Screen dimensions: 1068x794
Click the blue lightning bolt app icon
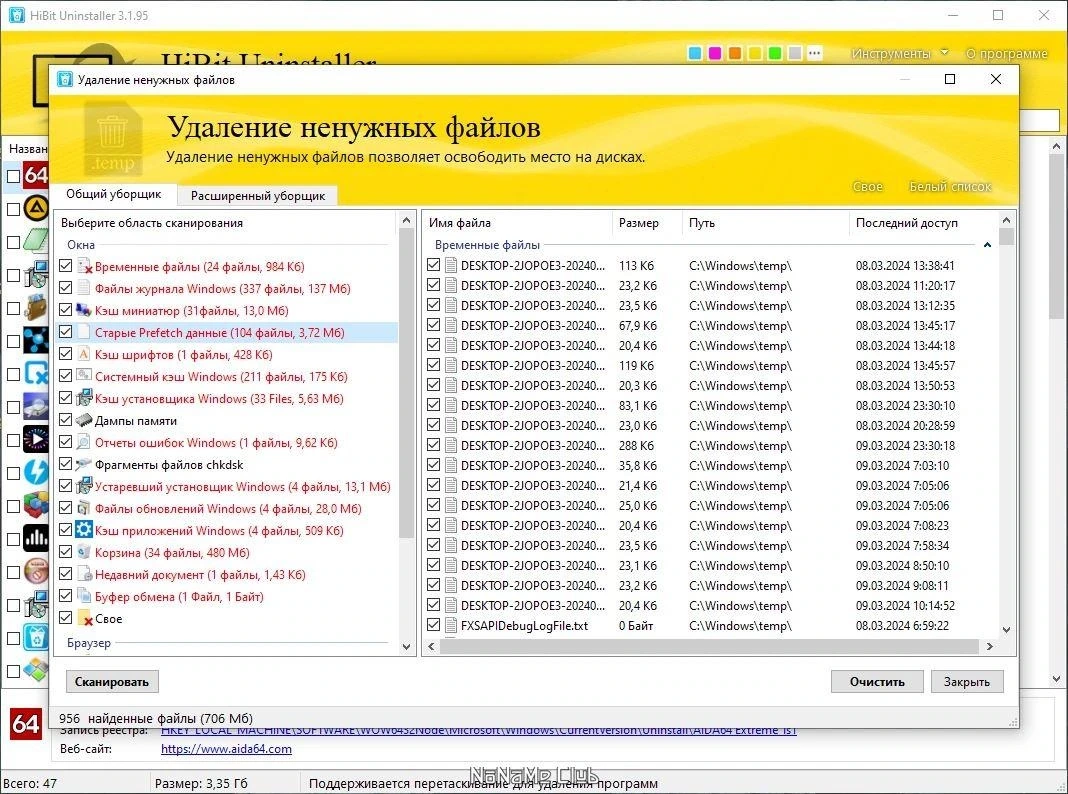(x=35, y=473)
